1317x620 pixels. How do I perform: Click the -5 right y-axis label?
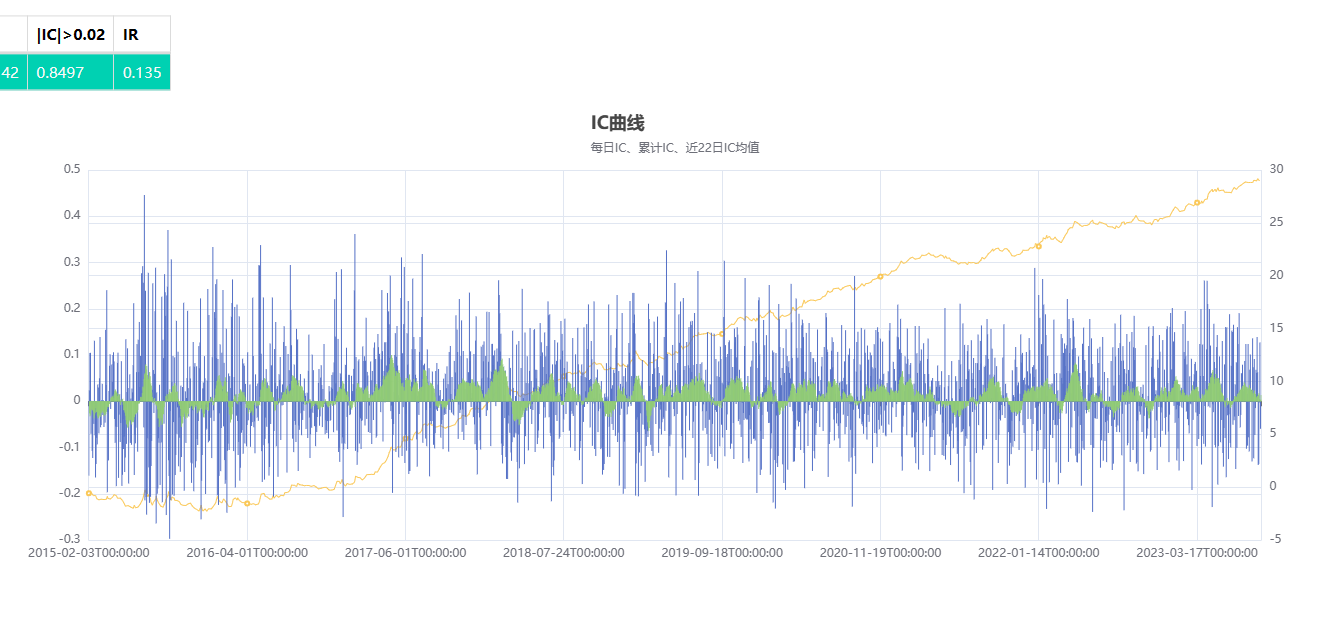(x=1273, y=540)
